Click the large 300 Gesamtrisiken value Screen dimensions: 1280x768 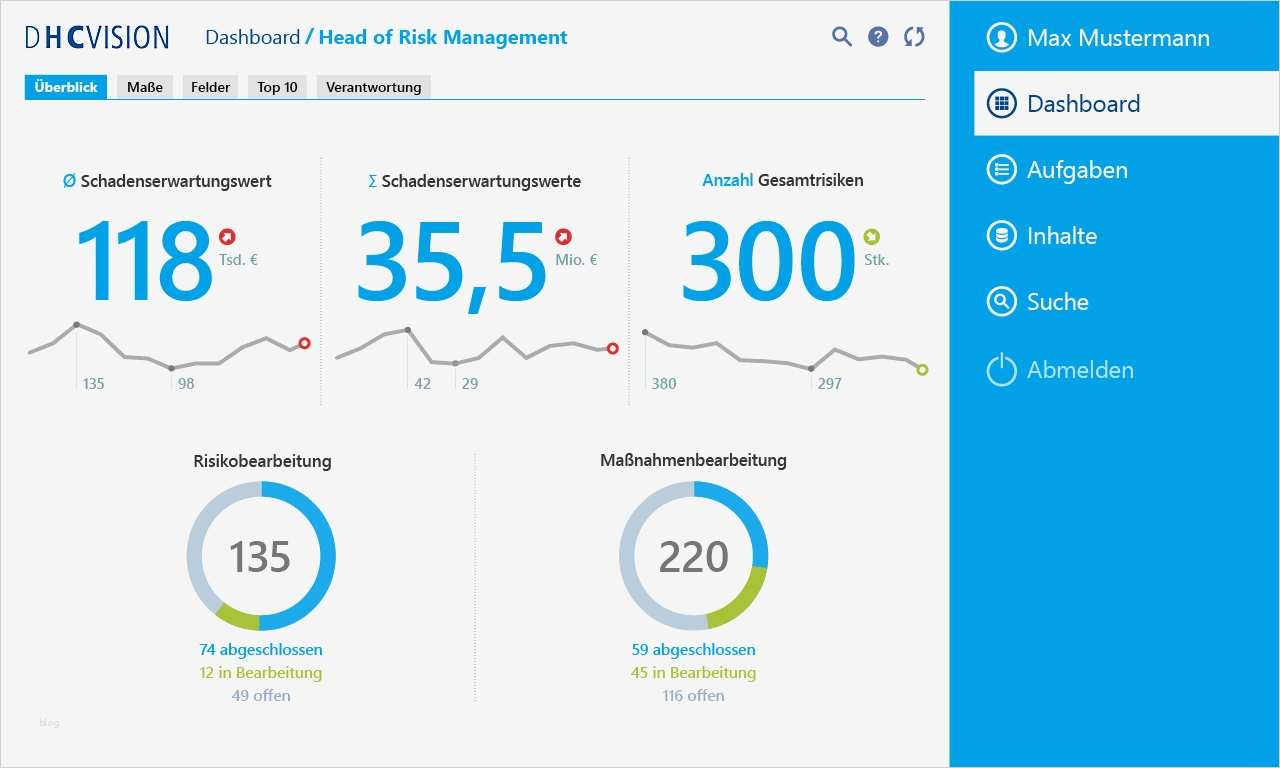click(768, 262)
